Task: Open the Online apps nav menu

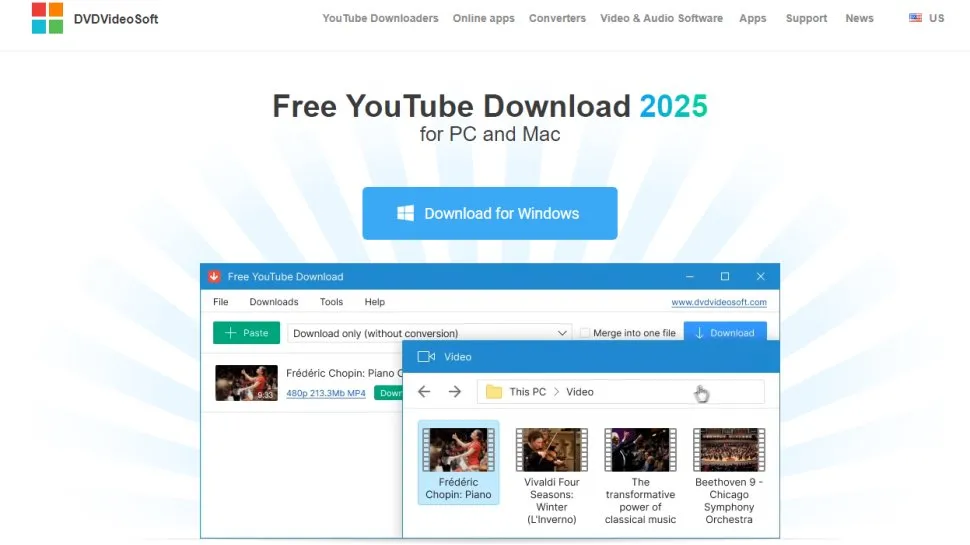Action: (483, 19)
